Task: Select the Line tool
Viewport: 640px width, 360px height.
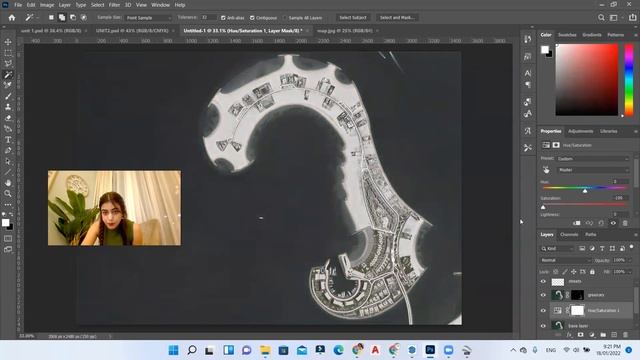Action: pos(8,172)
